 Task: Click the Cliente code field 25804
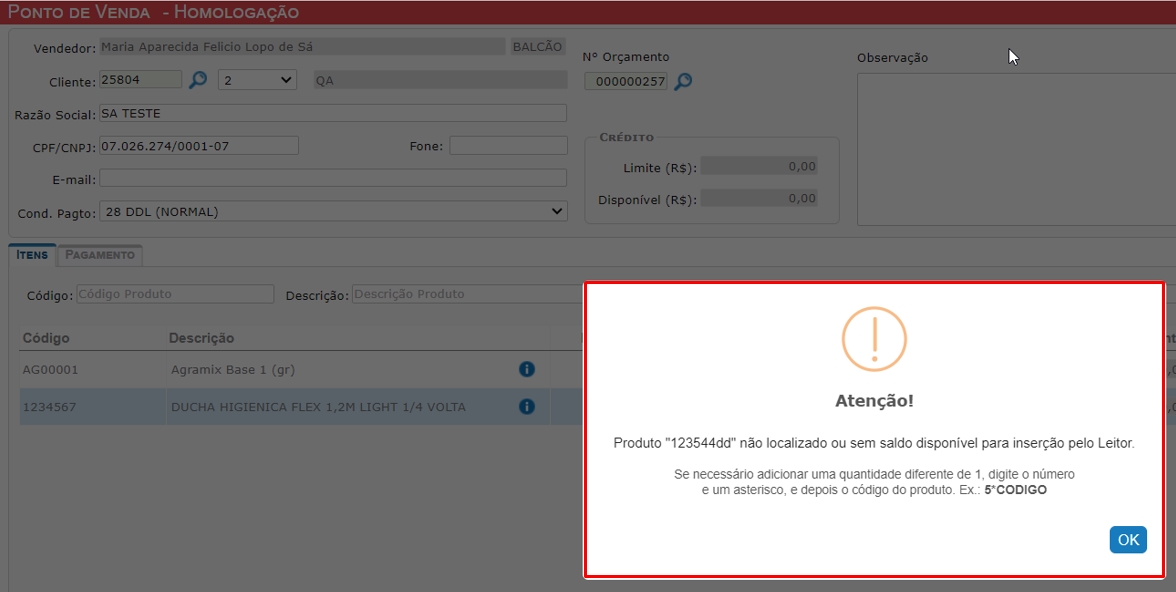140,80
